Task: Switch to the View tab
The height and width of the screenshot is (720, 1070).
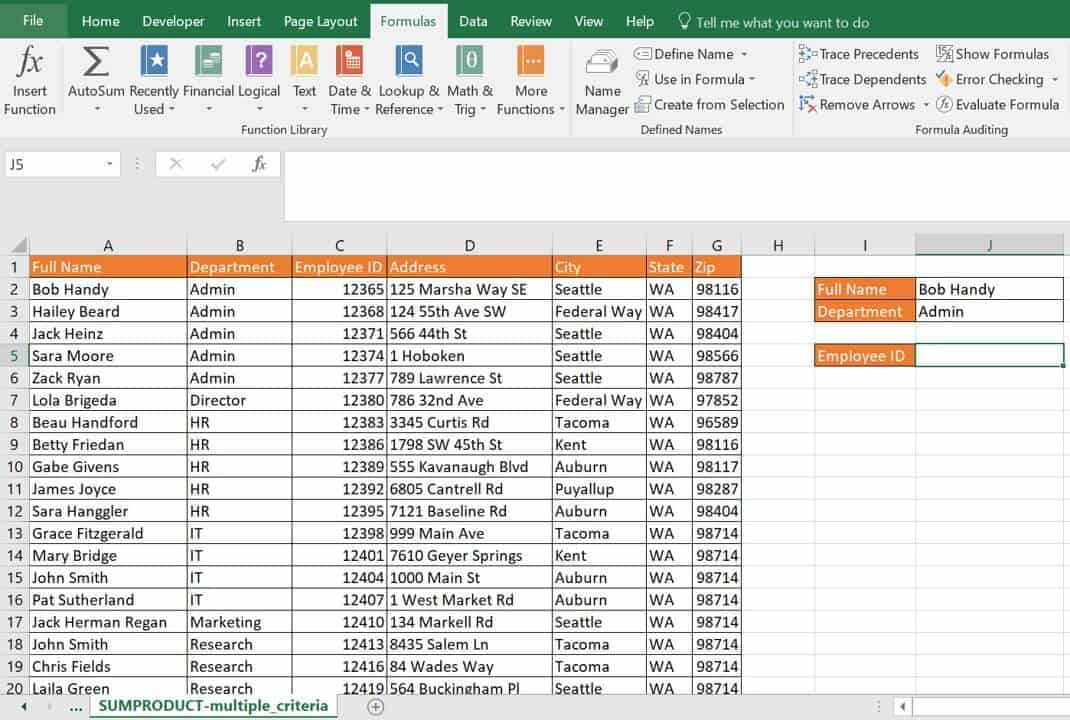Action: point(588,21)
